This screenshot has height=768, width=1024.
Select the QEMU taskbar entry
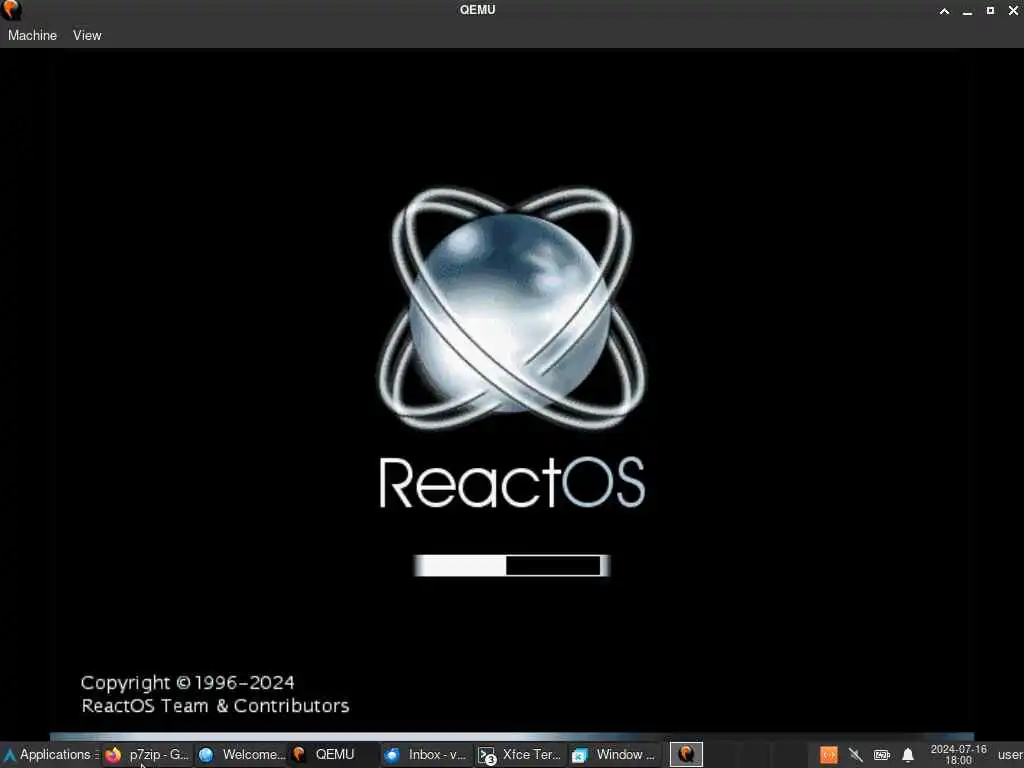click(334, 755)
